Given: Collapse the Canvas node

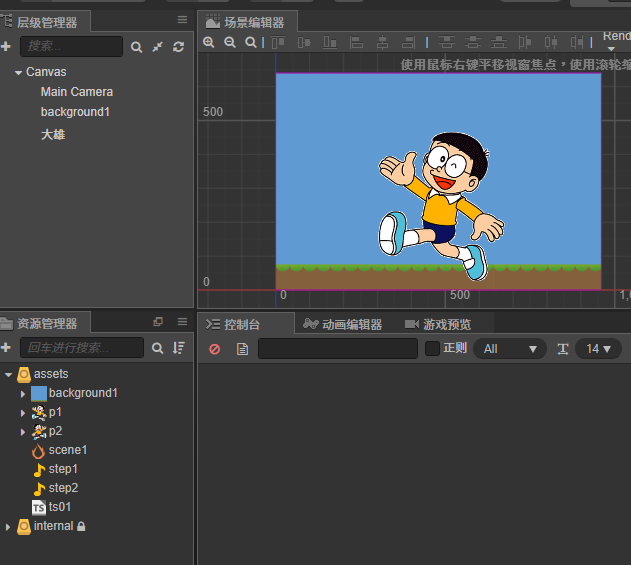Looking at the screenshot, I should point(18,73).
